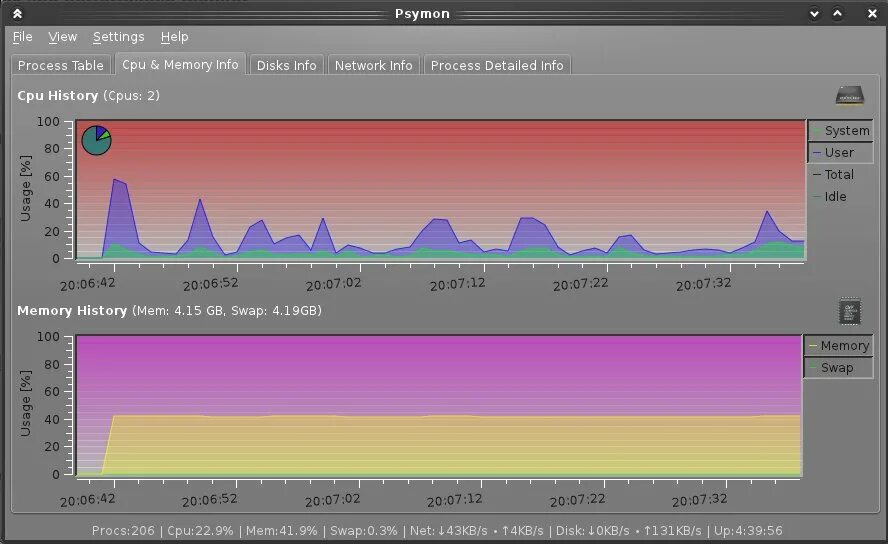
Task: Open the Process Detailed Info tab
Action: click(497, 65)
